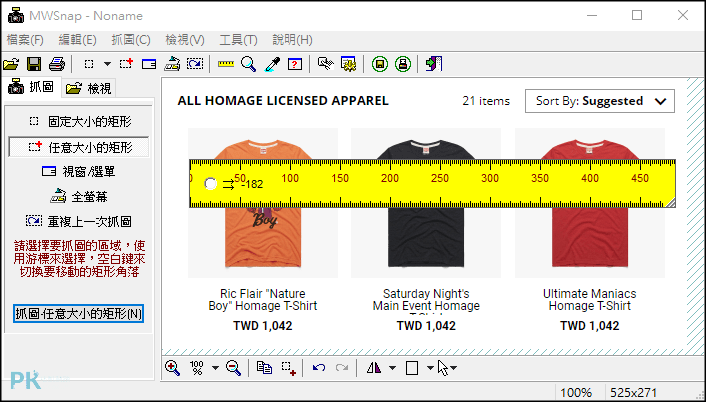Image resolution: width=706 pixels, height=402 pixels.
Task: Open frame border dropdown arrow
Action: pyautogui.click(x=430, y=368)
